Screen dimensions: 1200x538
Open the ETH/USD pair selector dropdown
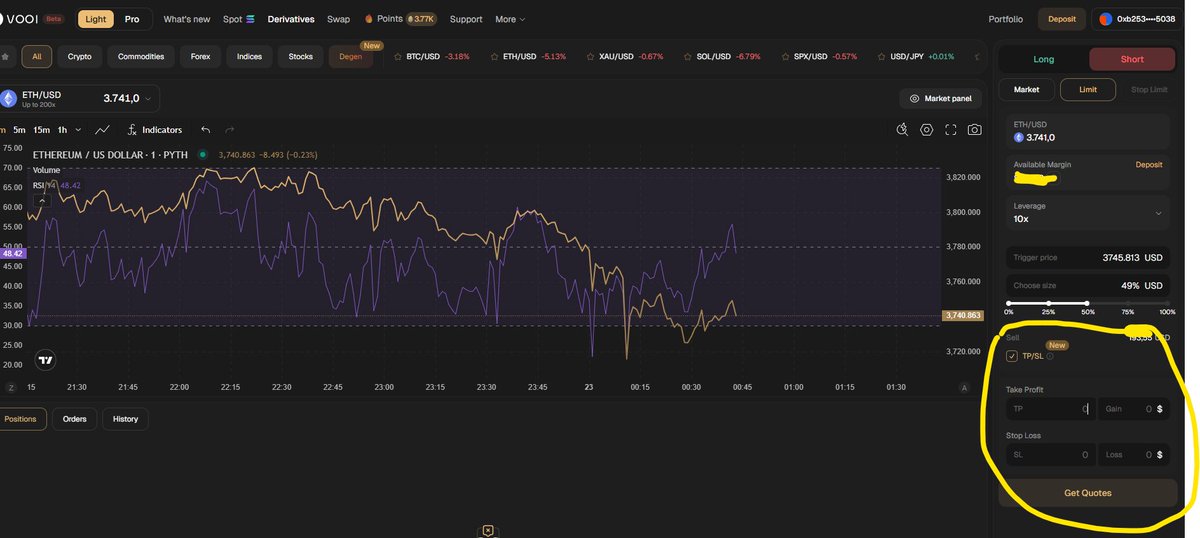[78, 98]
